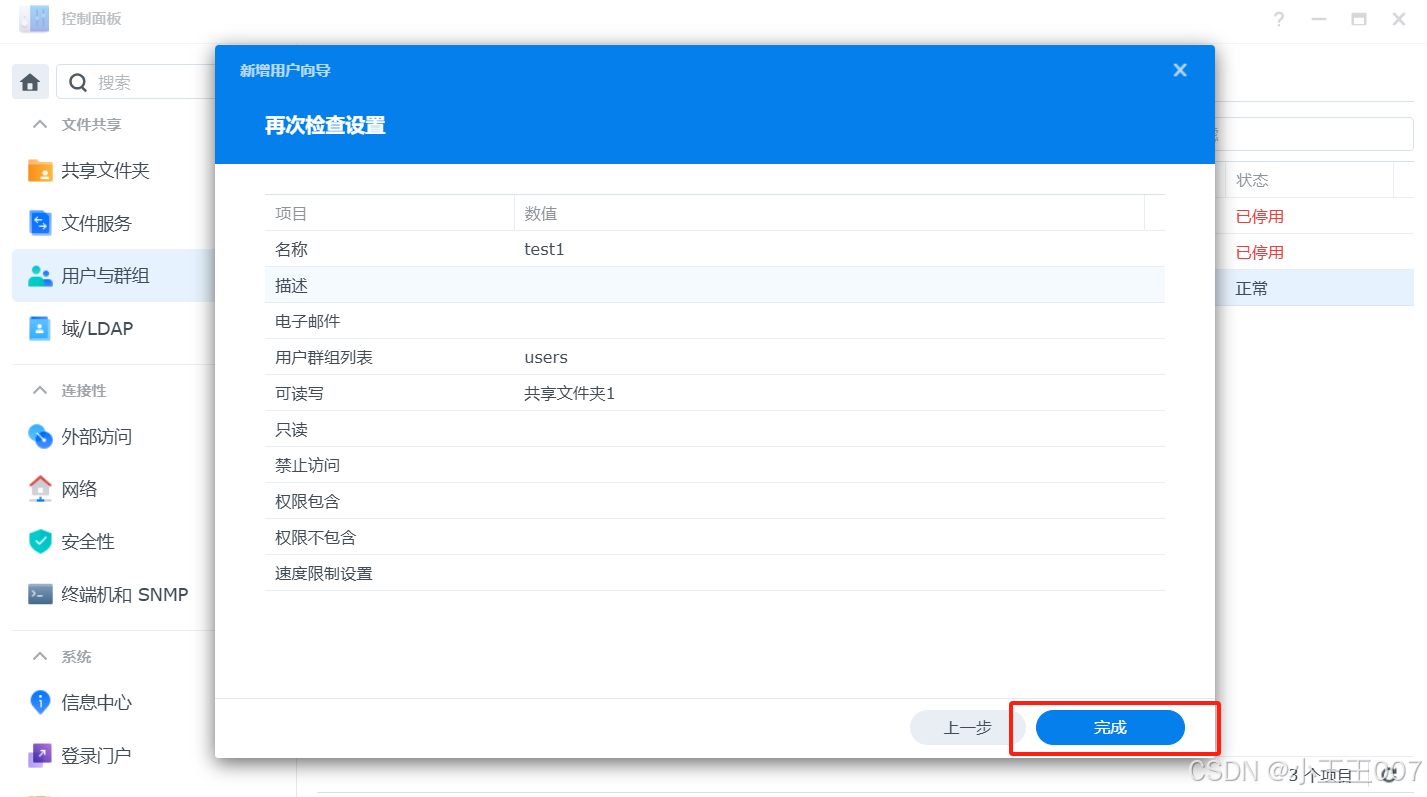Select the 速度限制设置 row

[714, 573]
